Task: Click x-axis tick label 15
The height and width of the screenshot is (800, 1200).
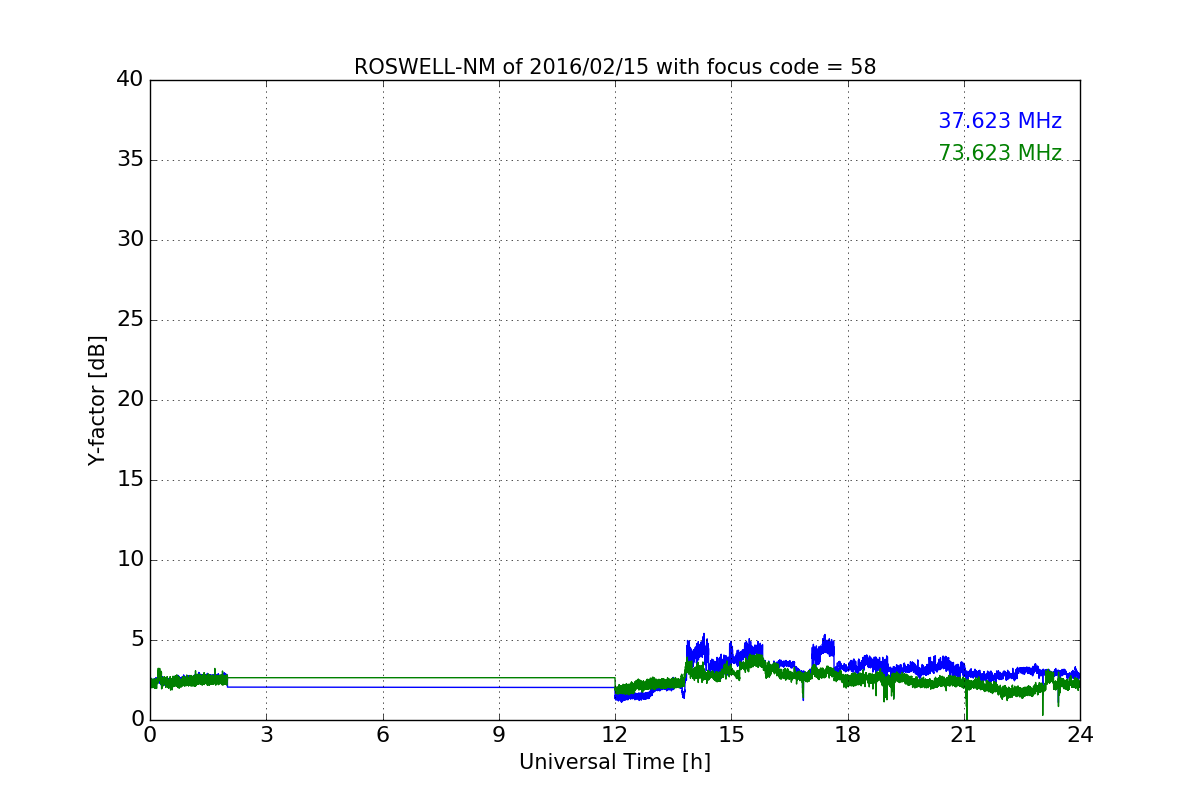Action: pyautogui.click(x=731, y=734)
